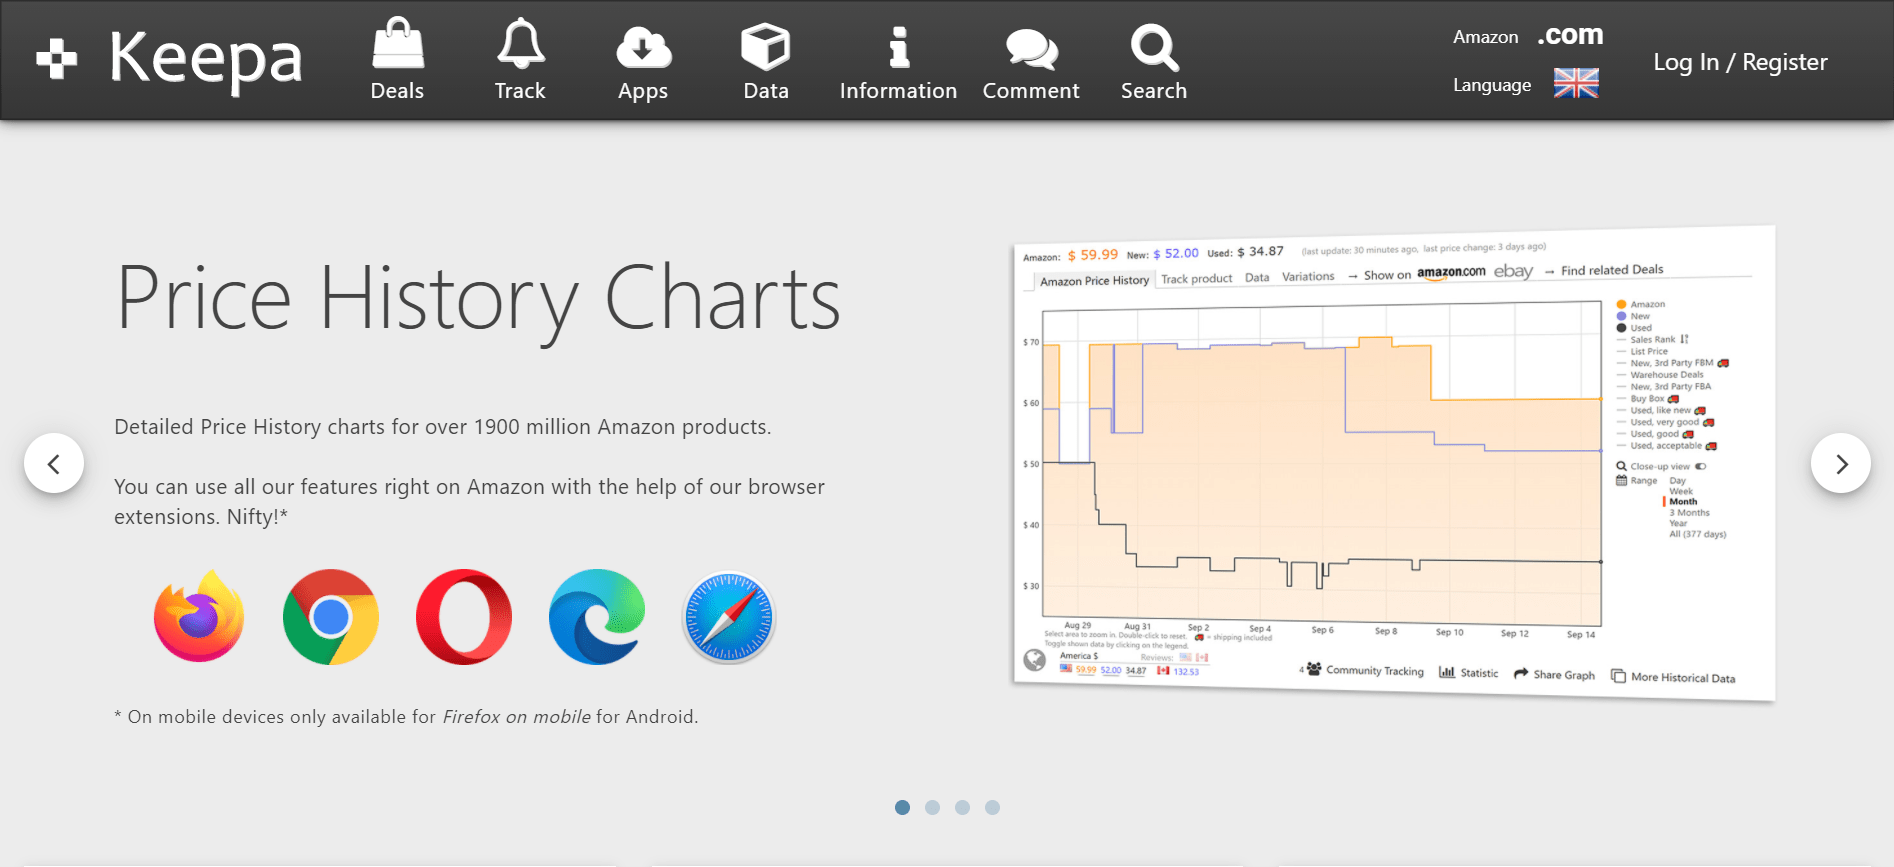Click Log In / Register
Screen dimensions: 1894x867
(1740, 62)
